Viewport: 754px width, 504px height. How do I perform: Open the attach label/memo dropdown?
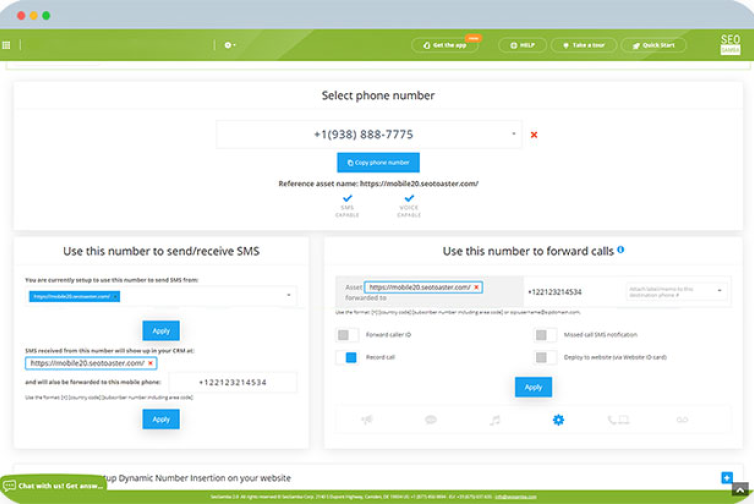676,291
